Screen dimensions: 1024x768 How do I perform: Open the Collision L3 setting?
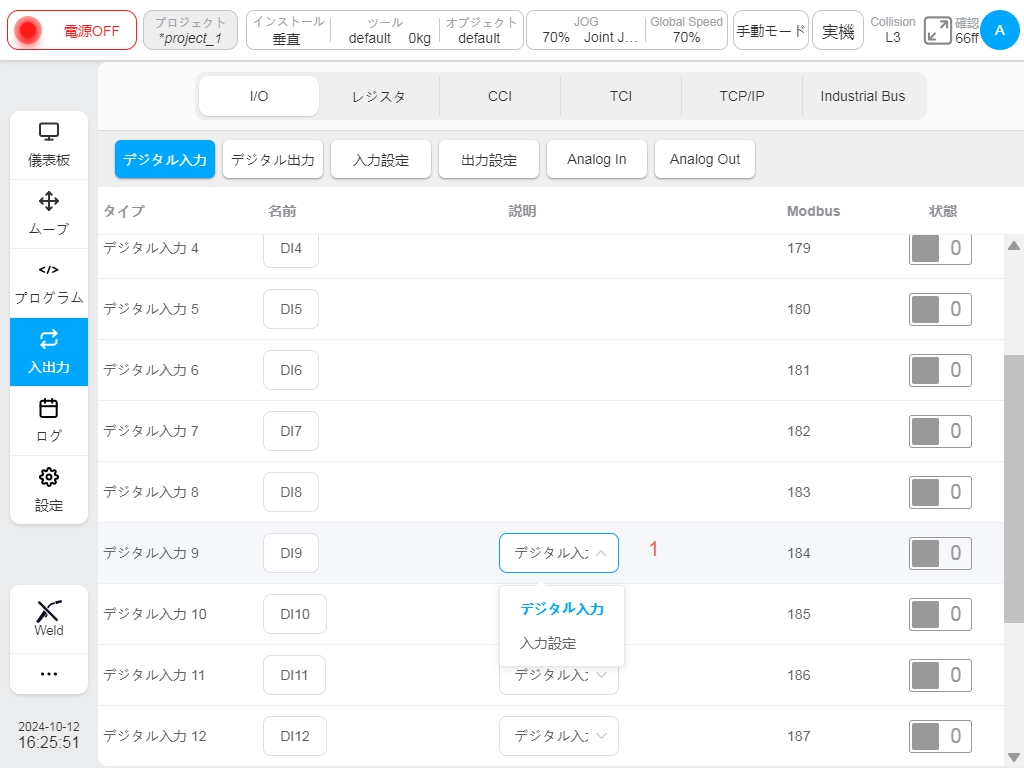(x=893, y=30)
